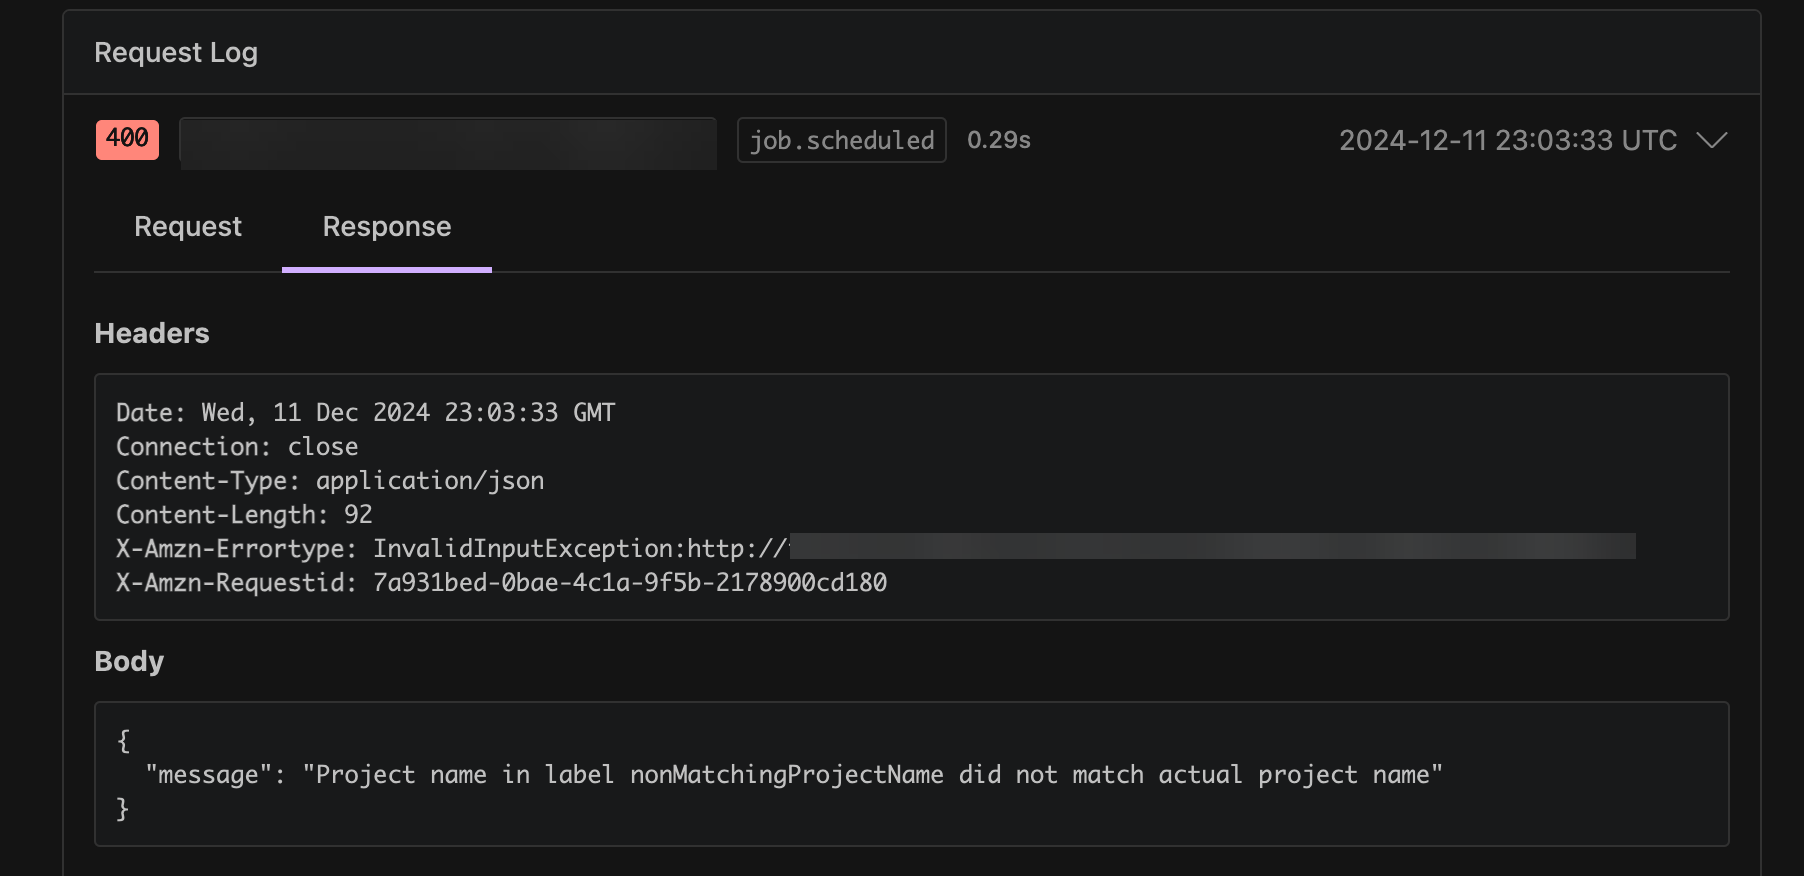1804x876 pixels.
Task: Click the Date response header line
Action: click(x=365, y=412)
